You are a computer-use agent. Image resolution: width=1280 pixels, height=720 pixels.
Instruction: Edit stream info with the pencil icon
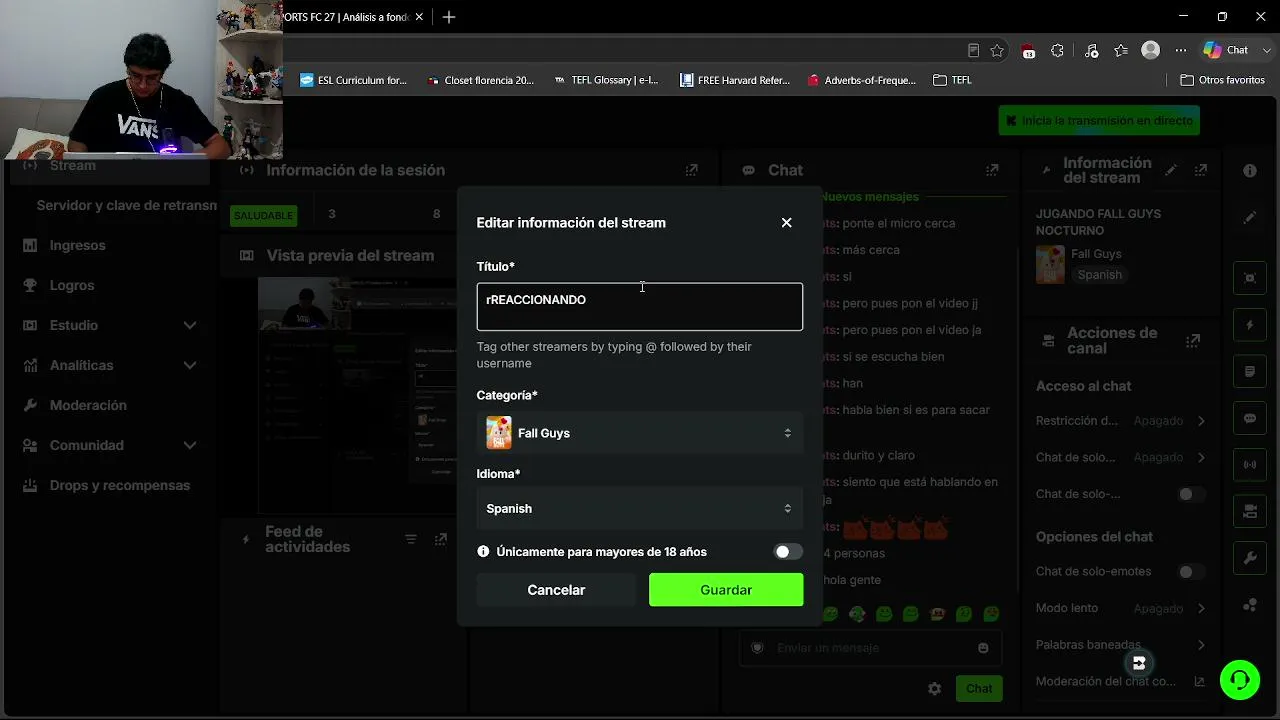tap(1171, 170)
